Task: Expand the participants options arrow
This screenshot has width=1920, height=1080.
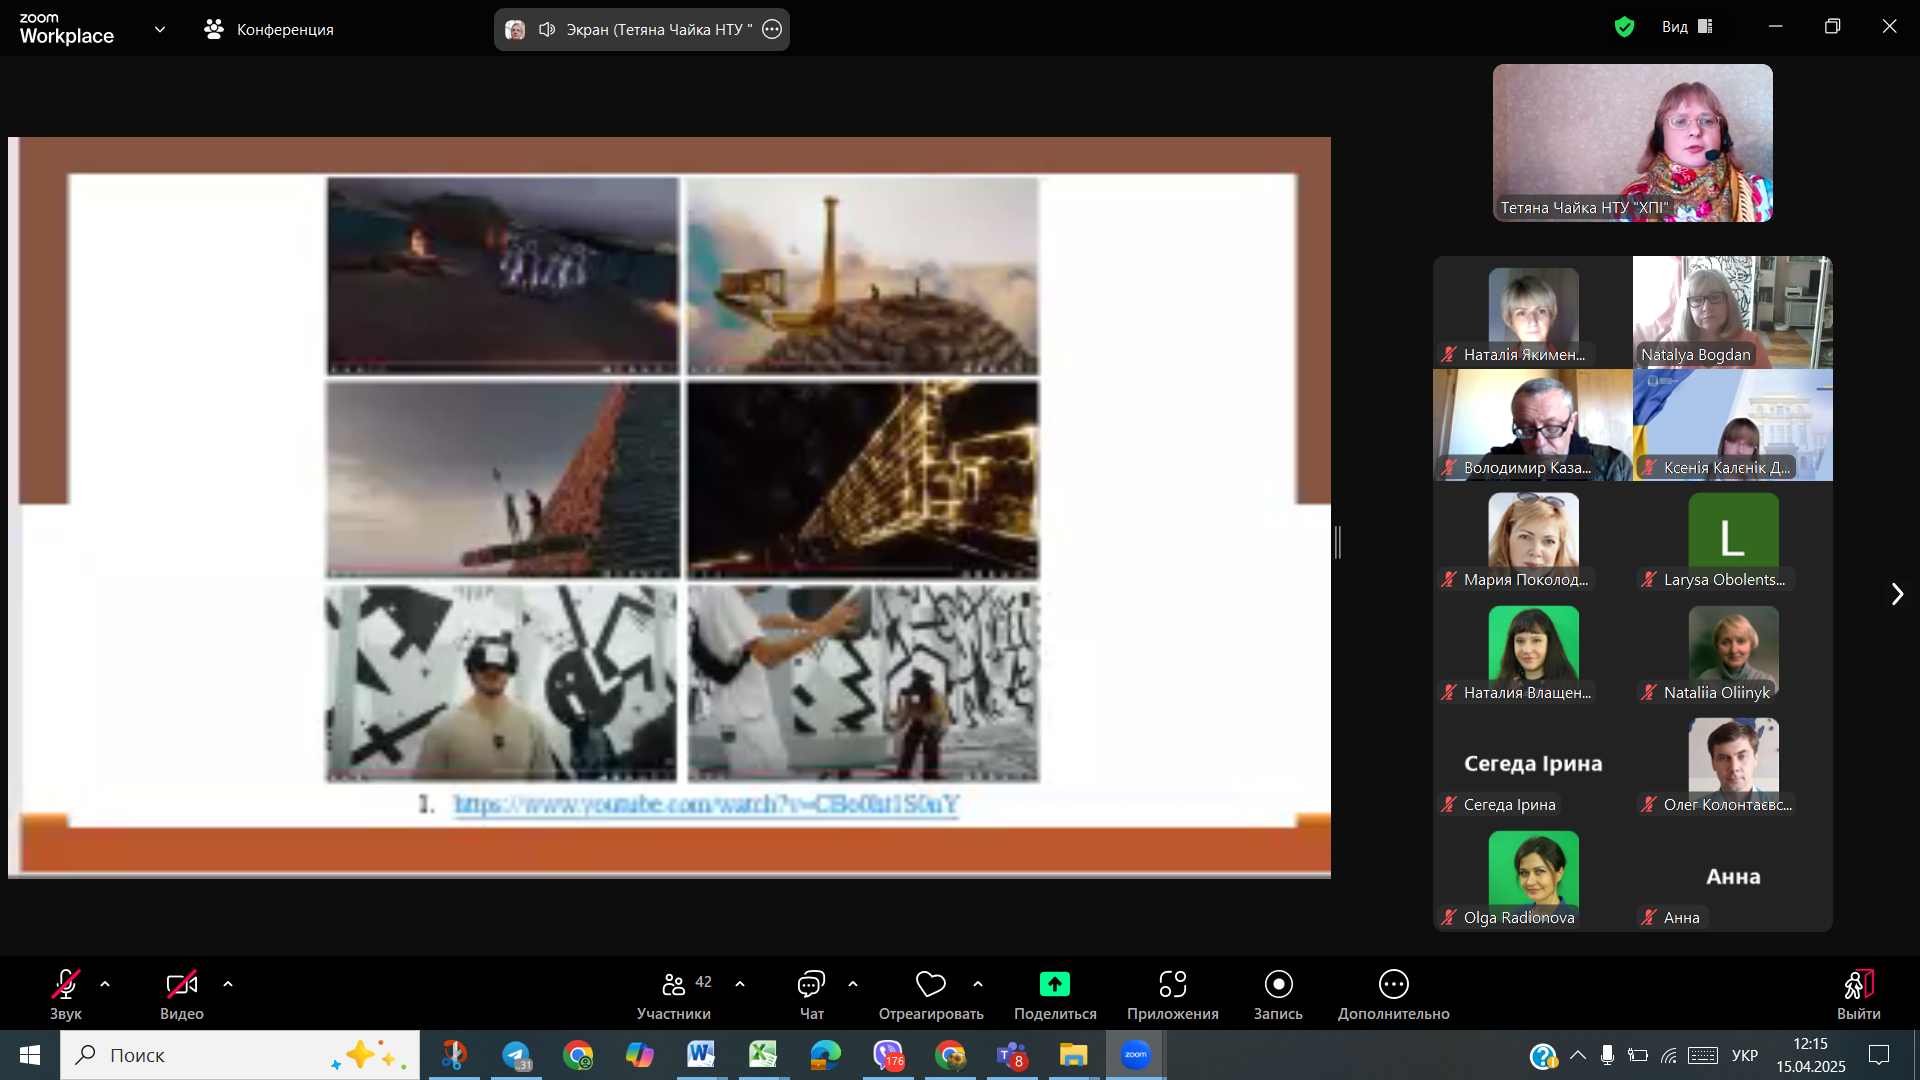Action: tap(740, 984)
